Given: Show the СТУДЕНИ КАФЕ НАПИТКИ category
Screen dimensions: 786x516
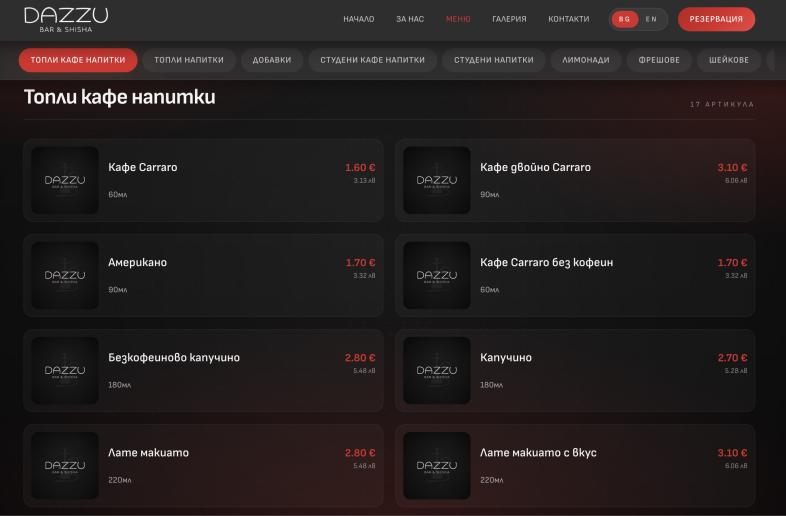Looking at the screenshot, I should coord(372,60).
